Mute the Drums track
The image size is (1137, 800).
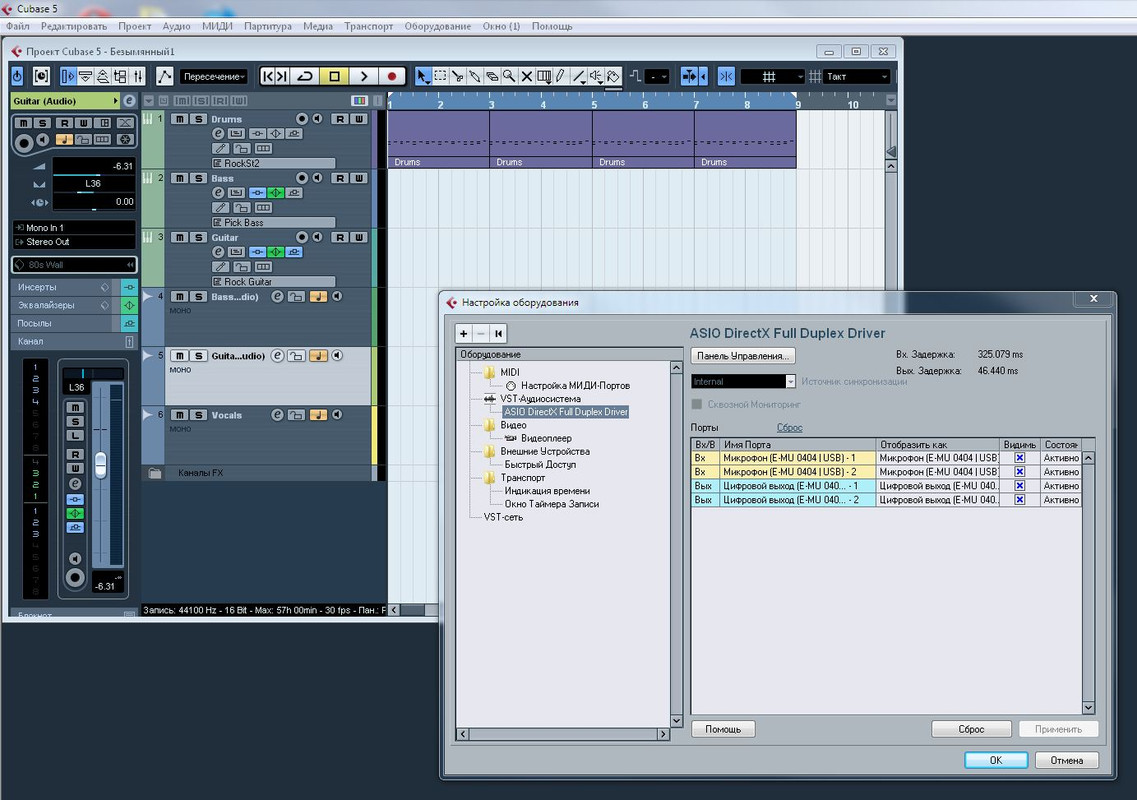point(179,119)
